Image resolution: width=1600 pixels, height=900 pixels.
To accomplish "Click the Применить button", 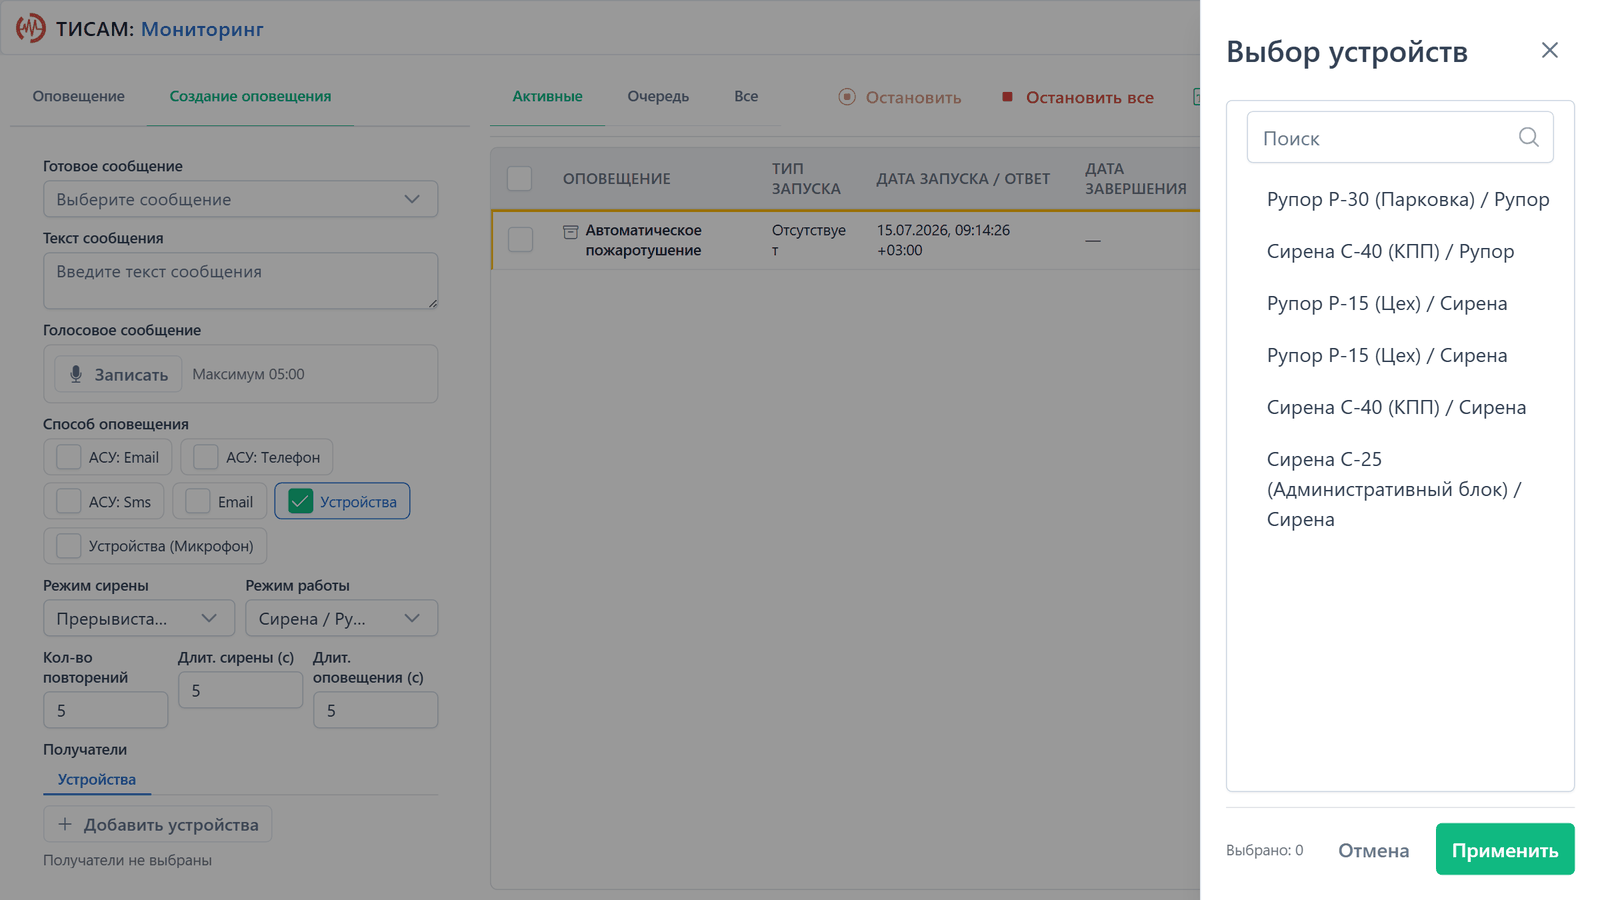I will (1505, 849).
